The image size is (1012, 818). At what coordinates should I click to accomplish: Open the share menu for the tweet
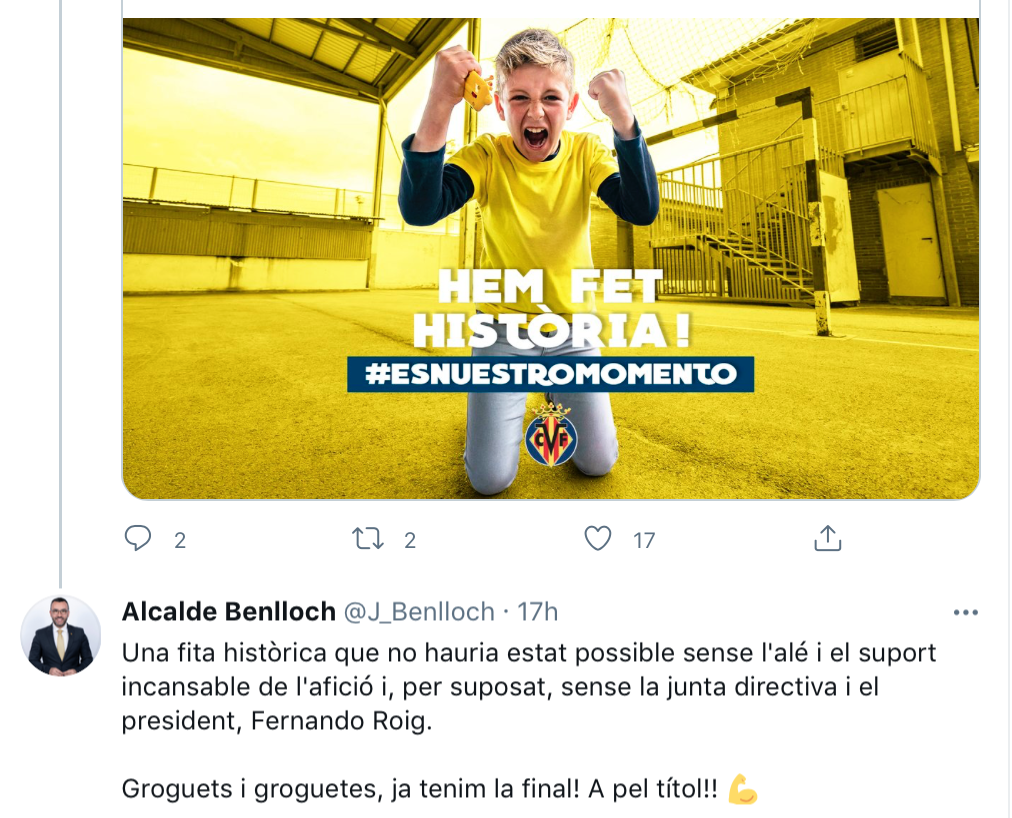pyautogui.click(x=827, y=539)
